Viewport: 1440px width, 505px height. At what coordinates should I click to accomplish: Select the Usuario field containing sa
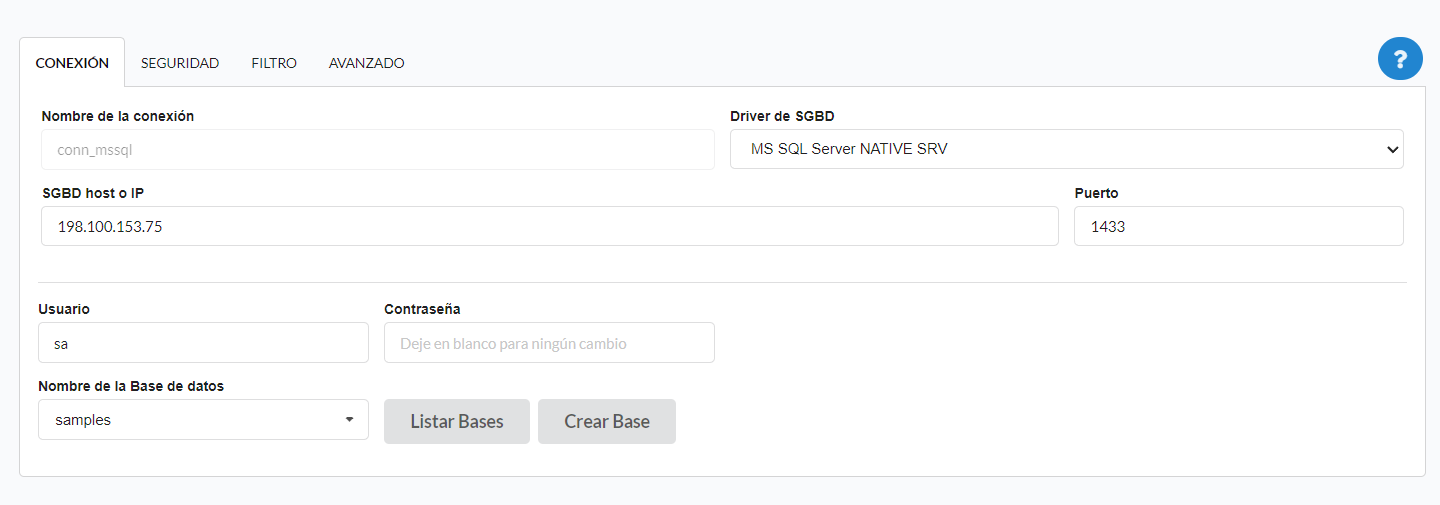203,343
